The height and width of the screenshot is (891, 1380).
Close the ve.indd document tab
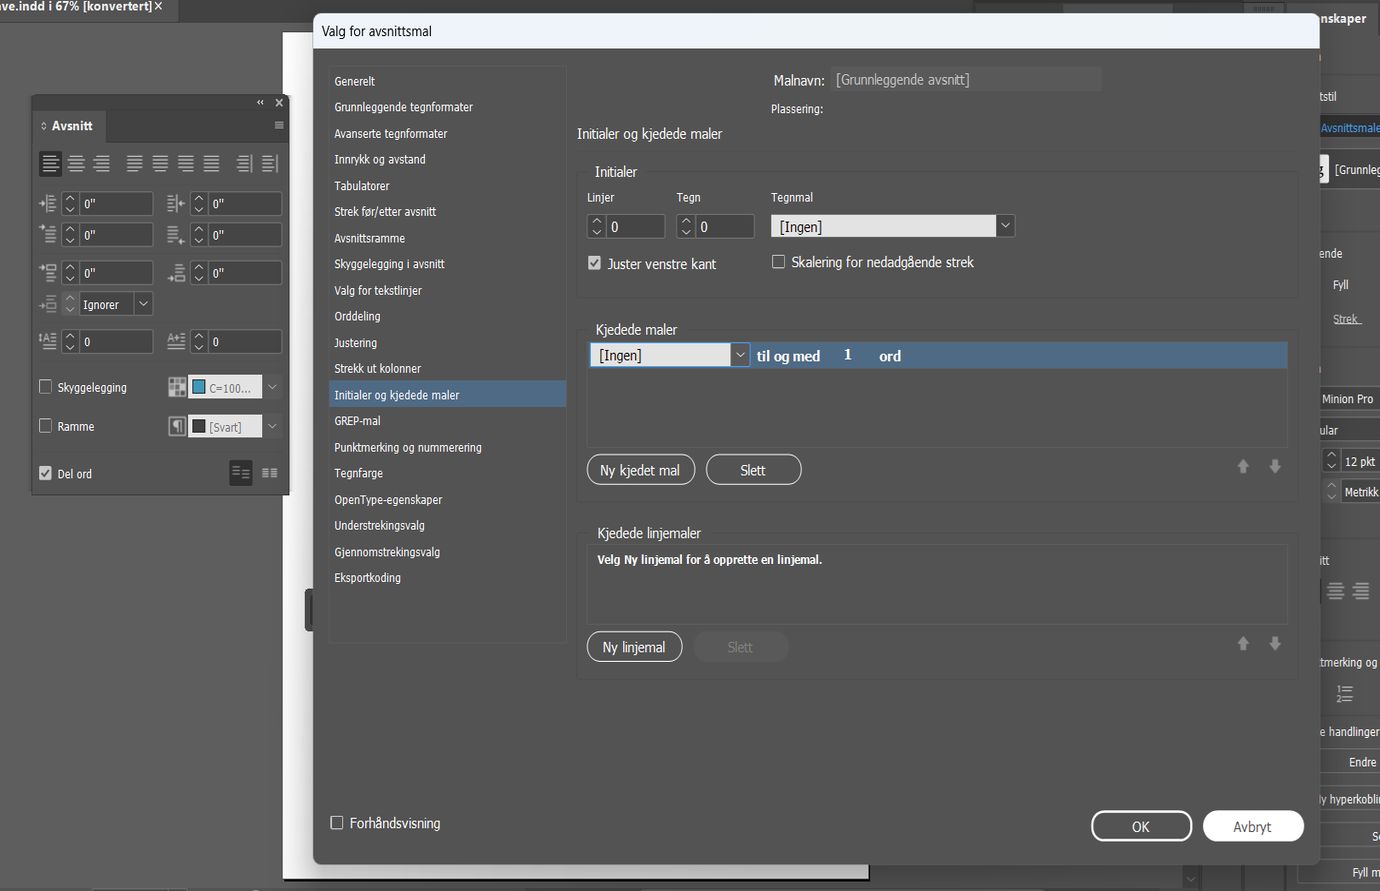tap(158, 6)
